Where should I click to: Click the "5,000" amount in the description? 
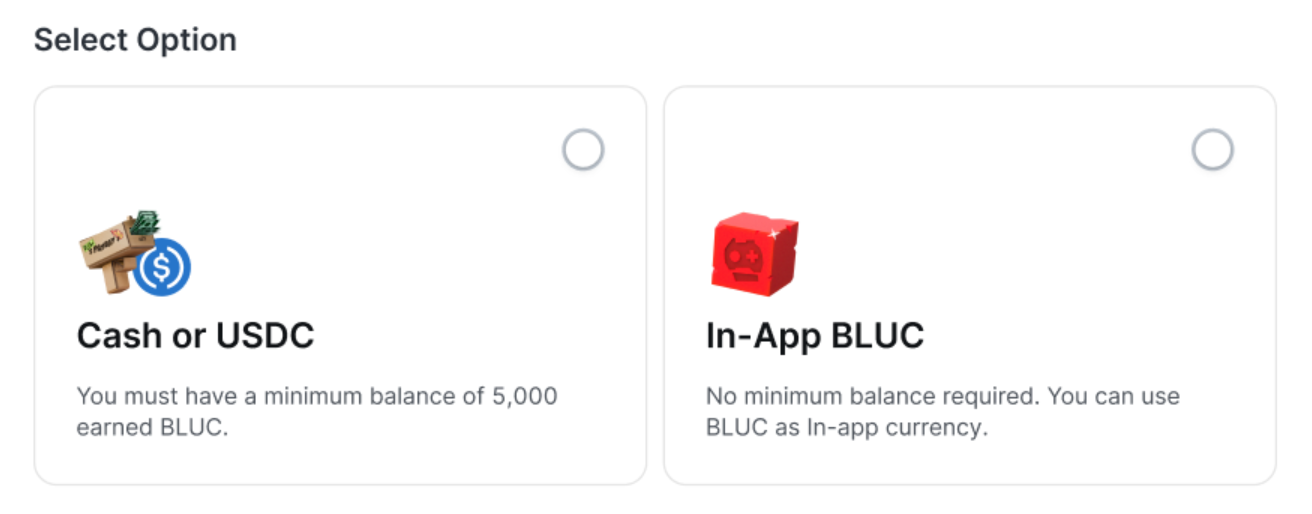click(524, 396)
